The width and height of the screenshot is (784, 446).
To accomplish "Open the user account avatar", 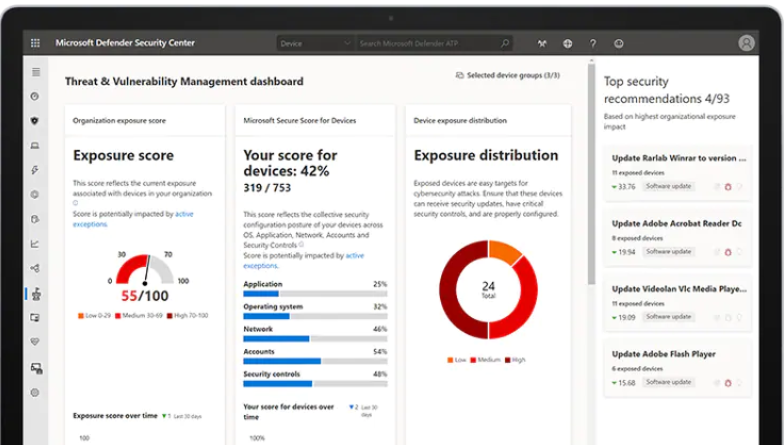I will click(746, 43).
